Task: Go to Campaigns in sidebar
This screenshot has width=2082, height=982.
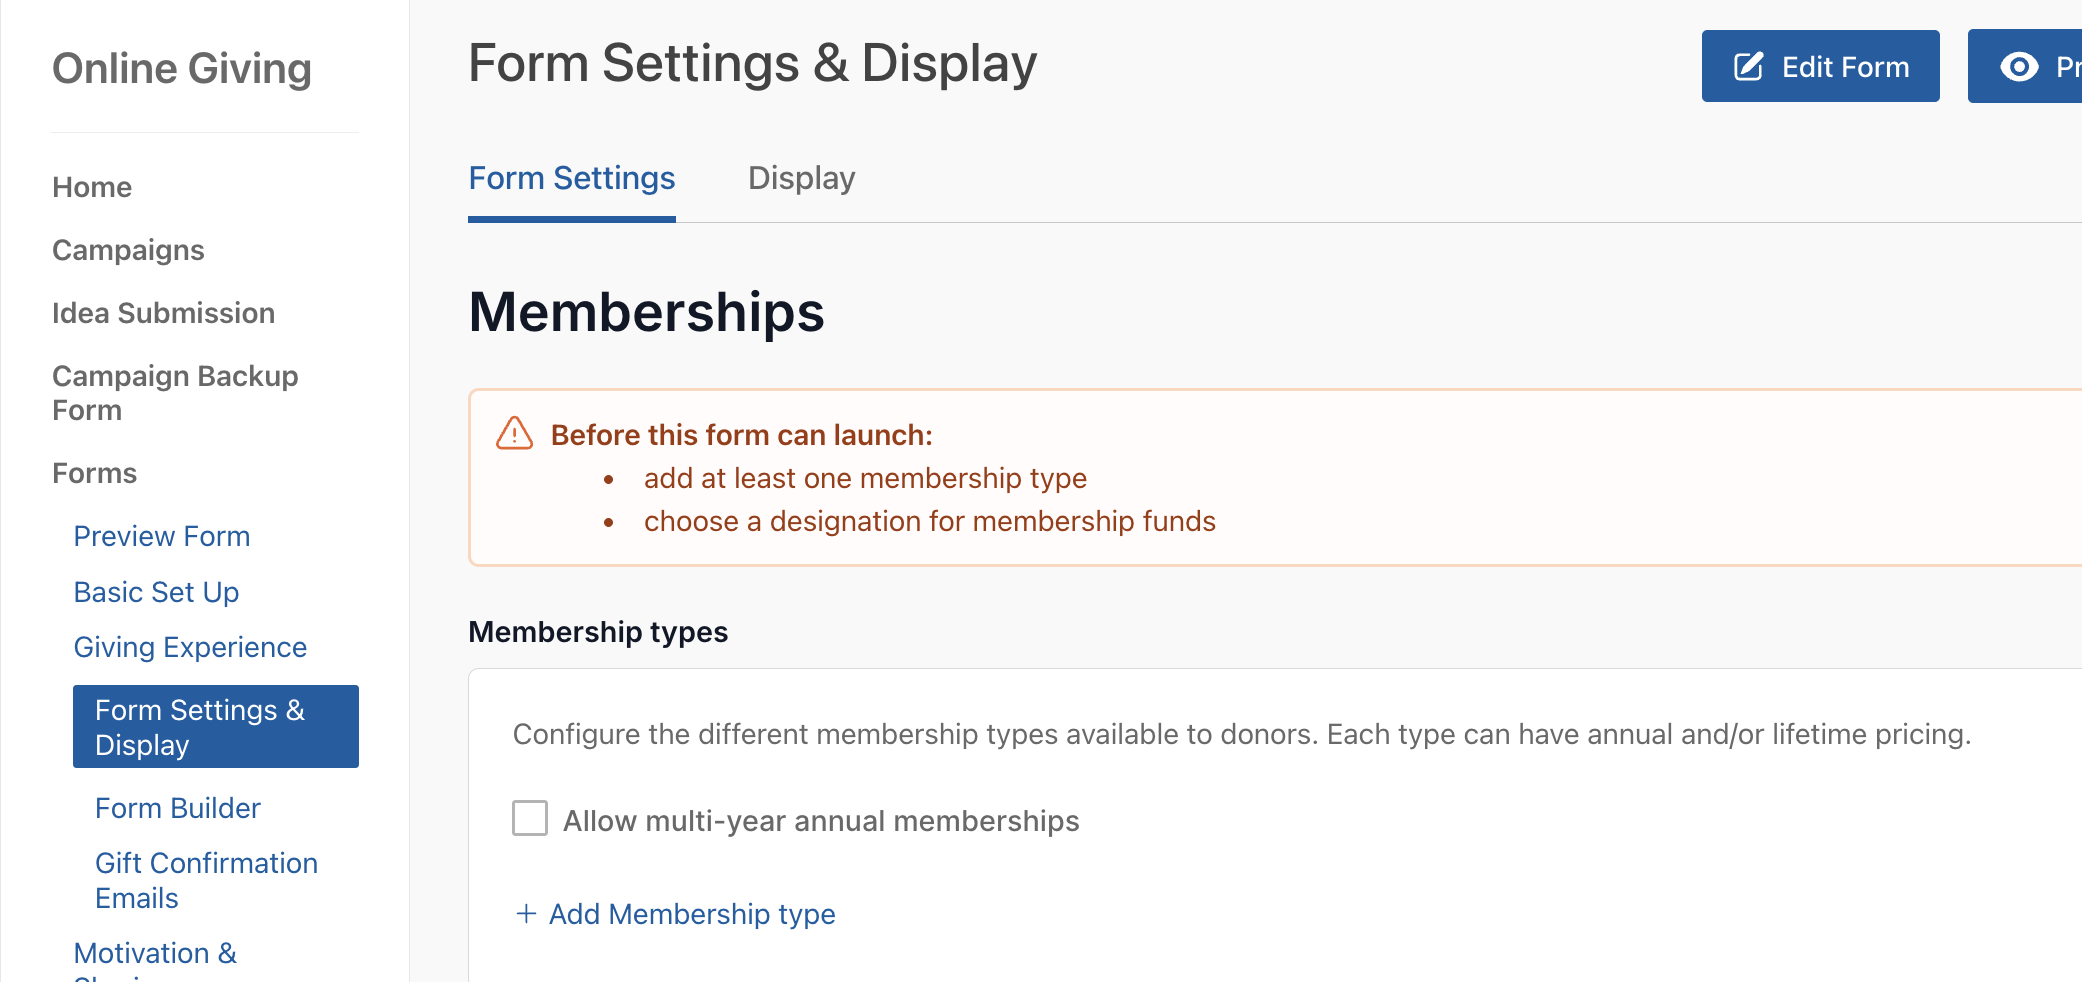Action: tap(128, 250)
